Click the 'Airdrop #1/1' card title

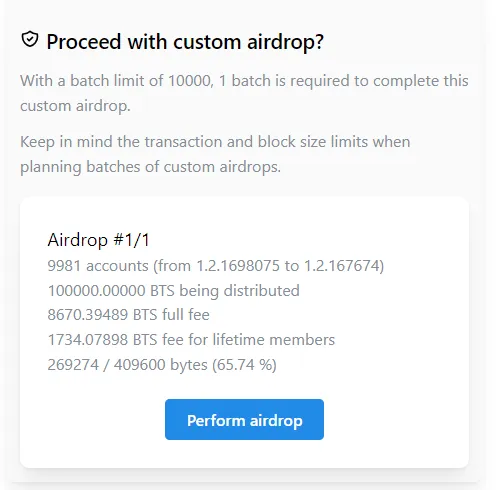point(98,240)
